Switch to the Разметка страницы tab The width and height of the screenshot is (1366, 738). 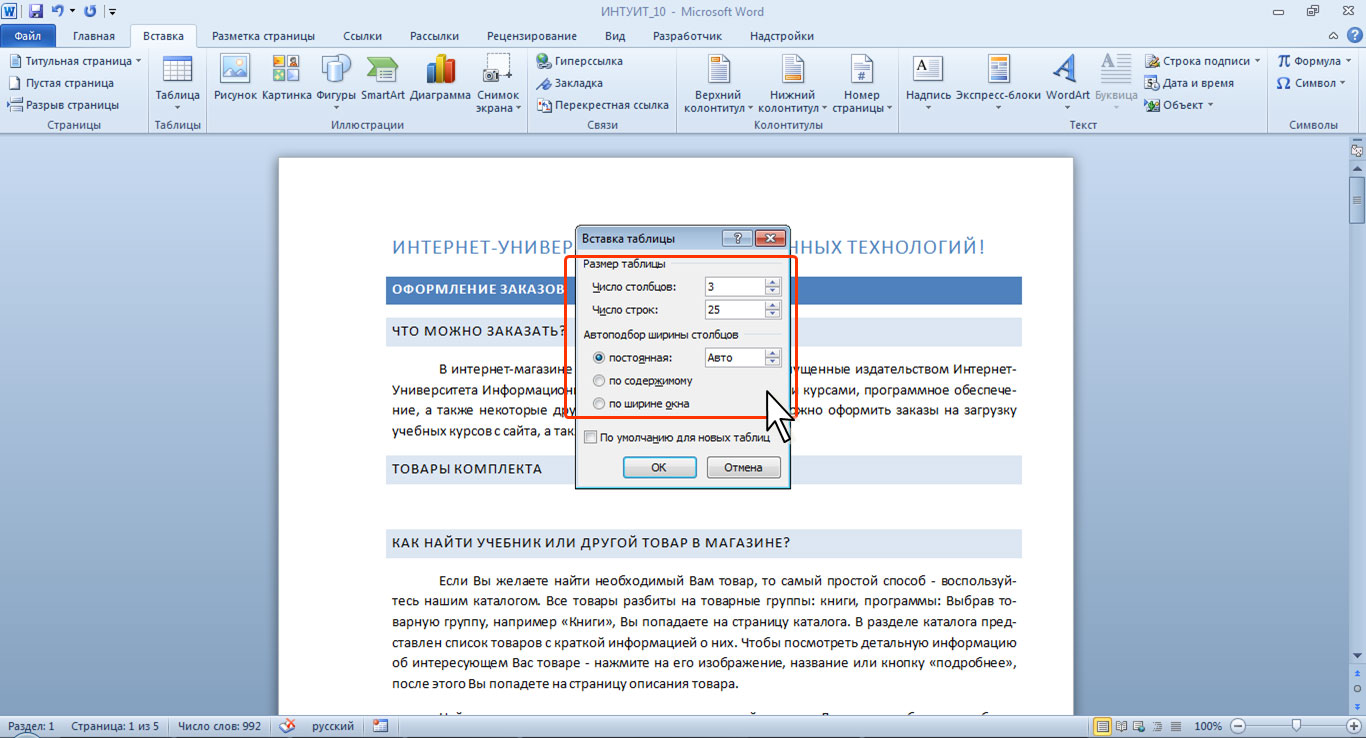tap(263, 36)
